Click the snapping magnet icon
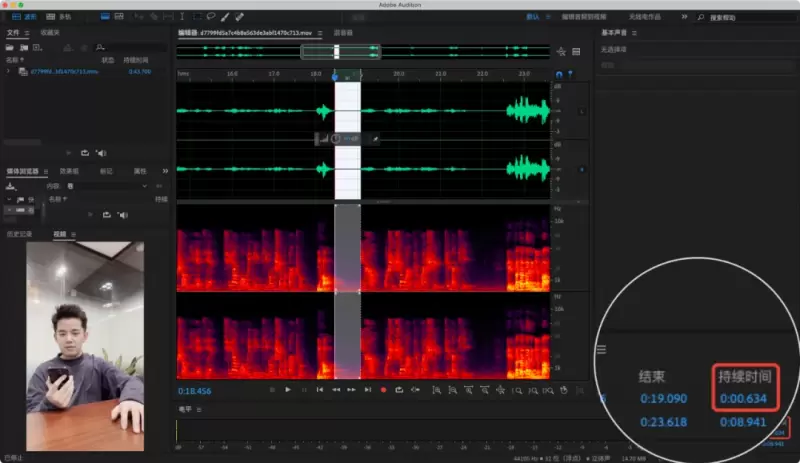Image resolution: width=800 pixels, height=463 pixels. pos(559,74)
